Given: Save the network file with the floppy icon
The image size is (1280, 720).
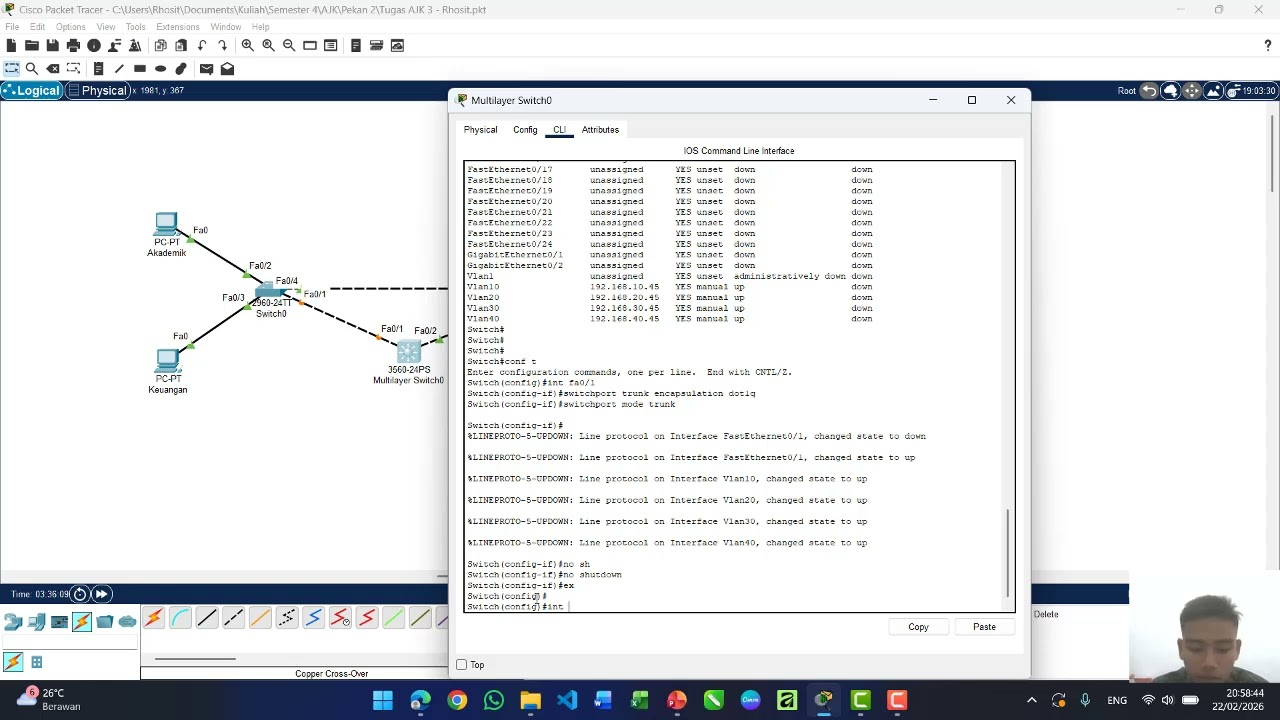Looking at the screenshot, I should (x=52, y=45).
